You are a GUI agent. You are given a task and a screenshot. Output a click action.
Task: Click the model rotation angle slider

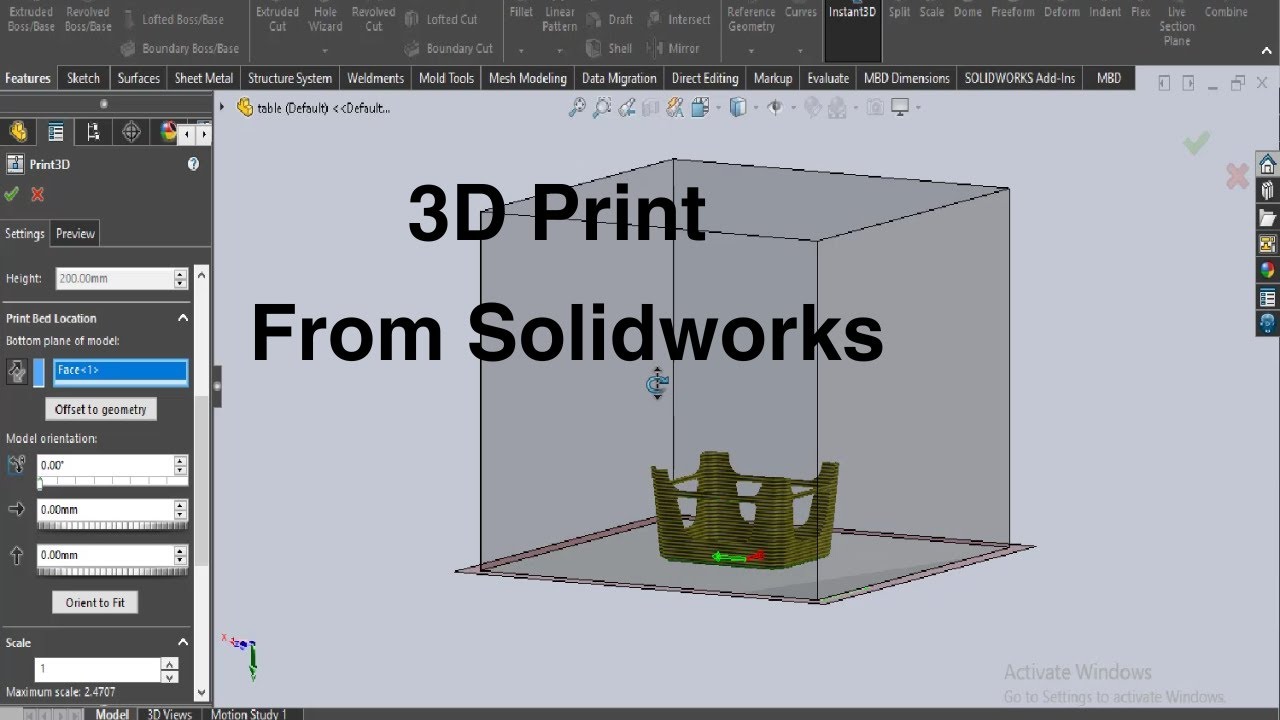click(112, 481)
